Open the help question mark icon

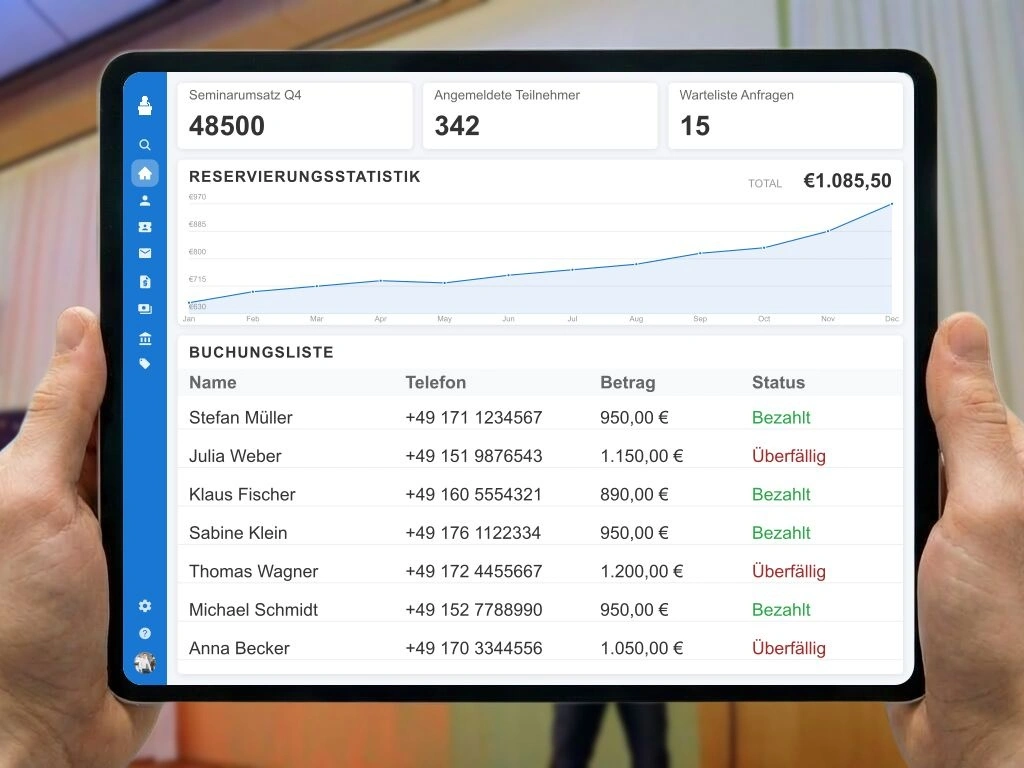click(145, 633)
